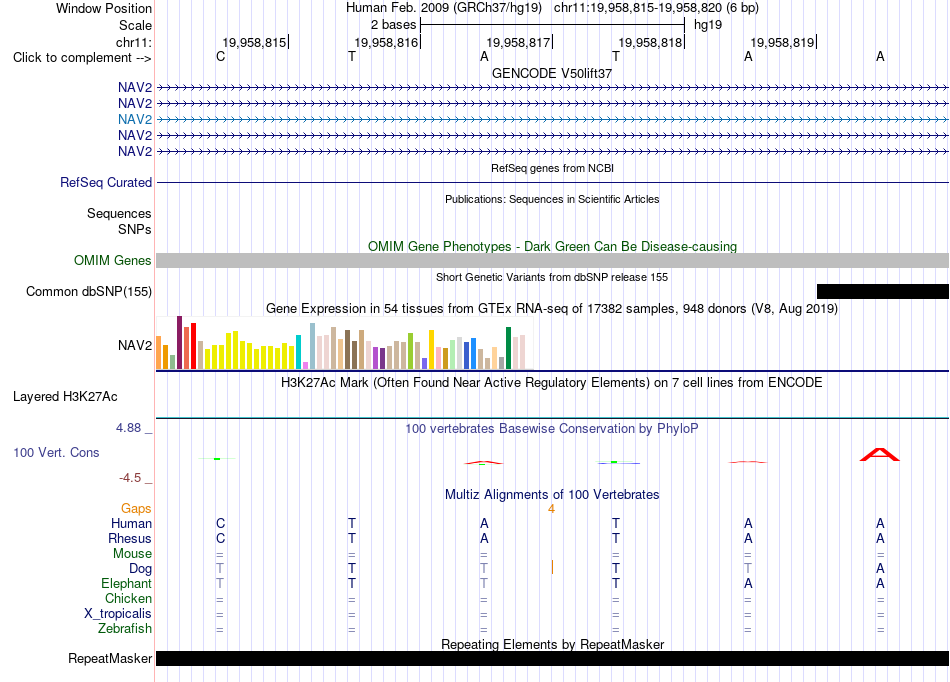Click the orange gap count 4
This screenshot has height=682, width=950.
pyautogui.click(x=551, y=509)
